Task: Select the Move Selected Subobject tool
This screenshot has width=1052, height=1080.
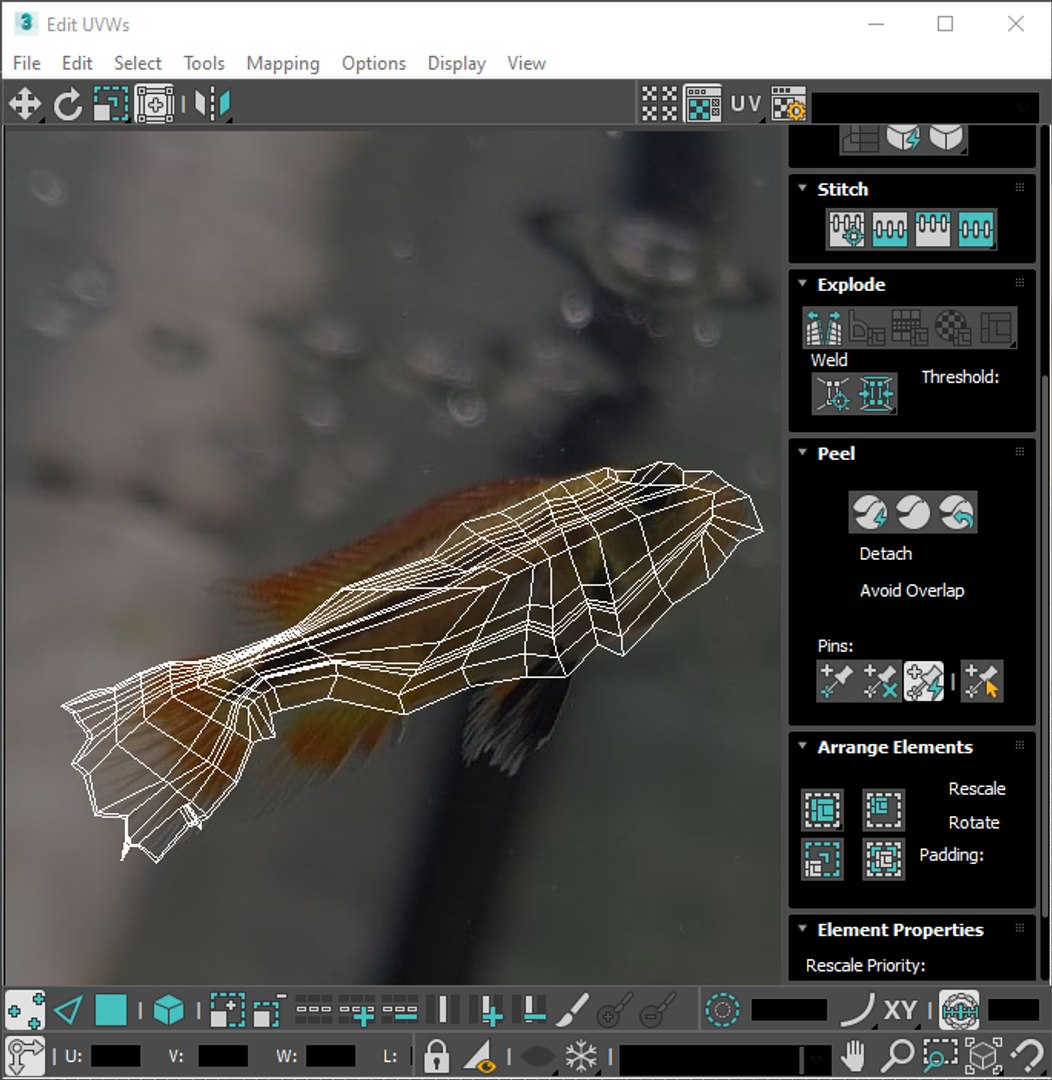Action: coord(25,105)
